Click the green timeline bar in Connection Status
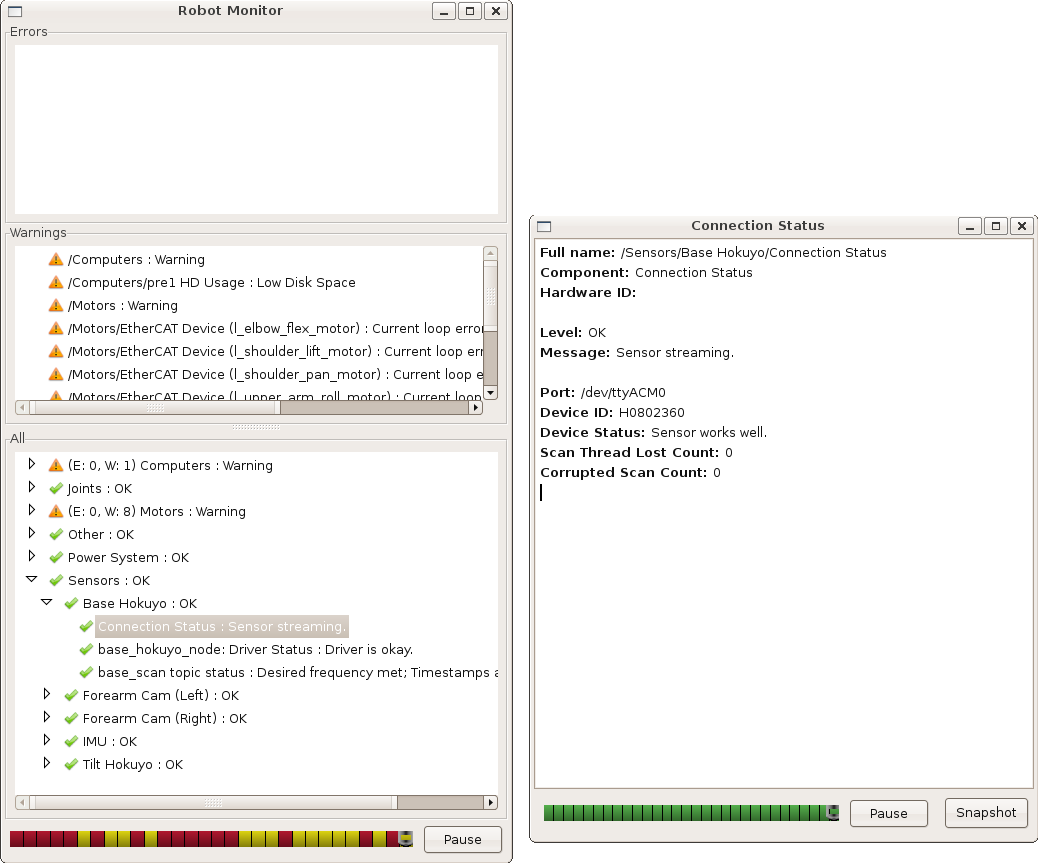Screen dimensions: 1038x863 (690, 813)
